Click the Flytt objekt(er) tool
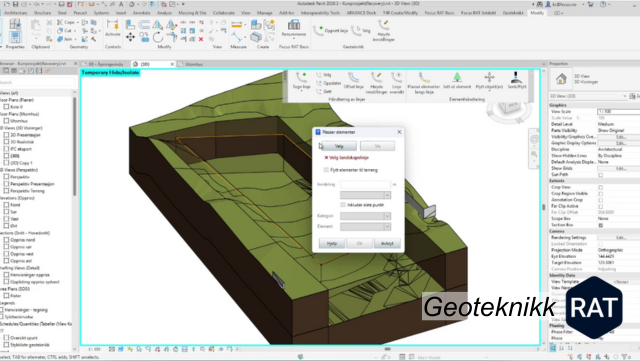The width and height of the screenshot is (640, 361). (489, 80)
